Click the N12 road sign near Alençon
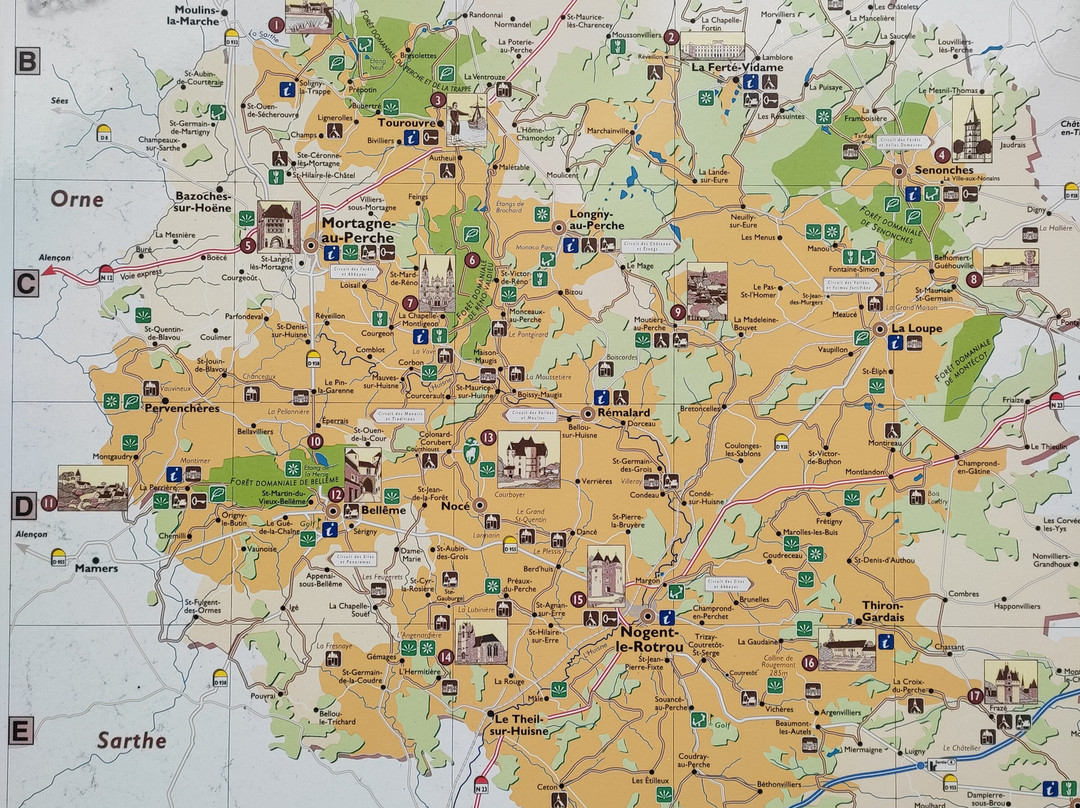Screen dimensions: 1080x808 tap(106, 270)
